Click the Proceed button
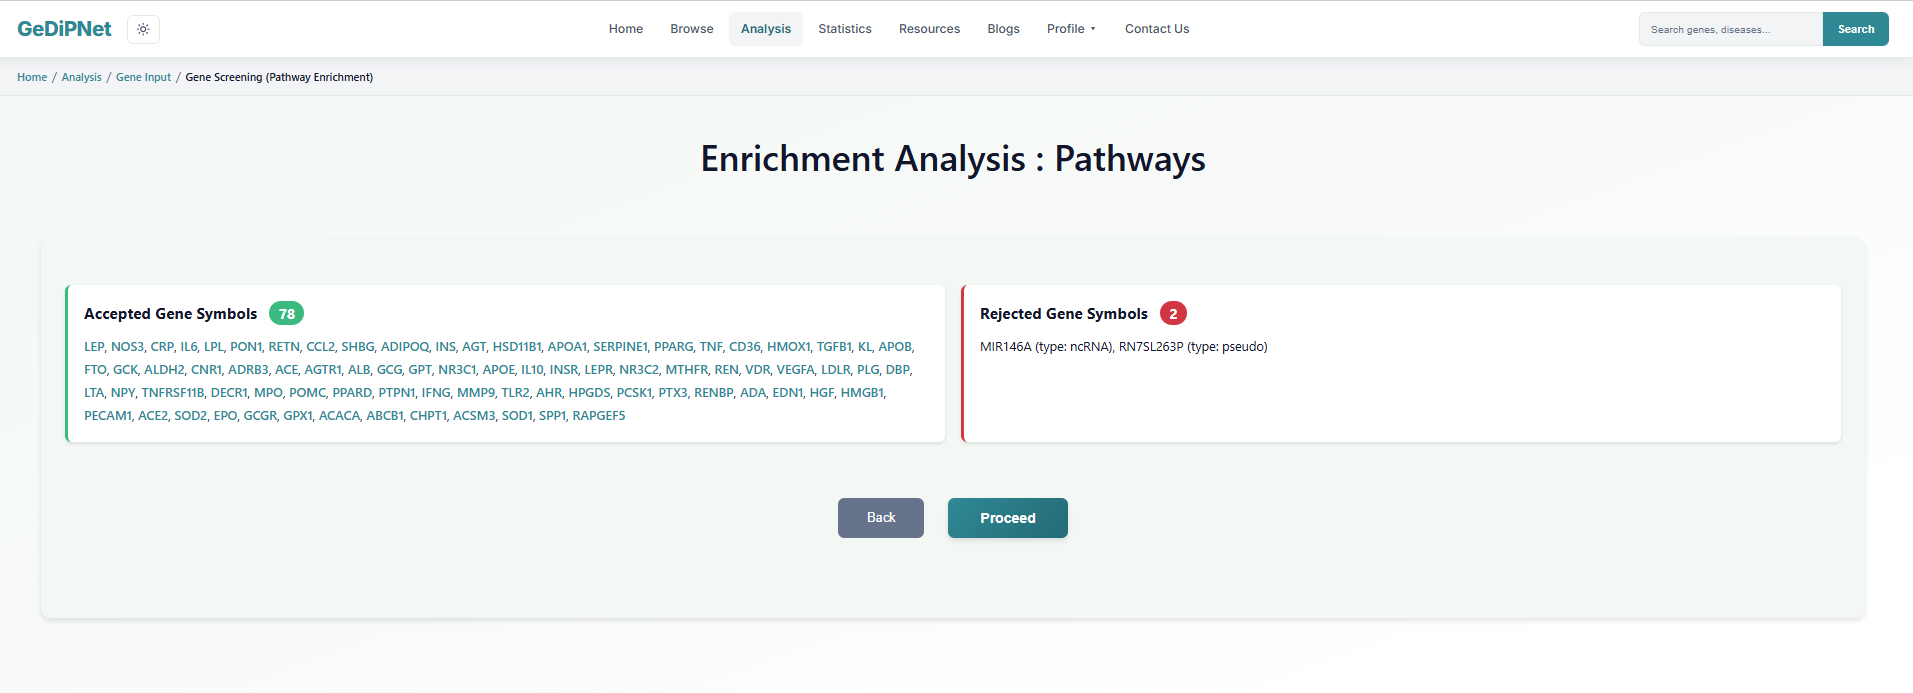This screenshot has height=693, width=1913. pos(1008,518)
